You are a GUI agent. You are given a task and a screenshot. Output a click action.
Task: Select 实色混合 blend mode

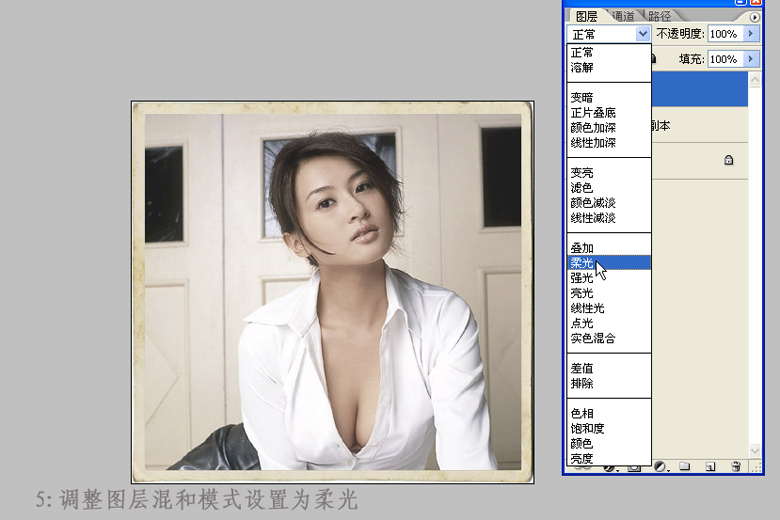coord(609,338)
